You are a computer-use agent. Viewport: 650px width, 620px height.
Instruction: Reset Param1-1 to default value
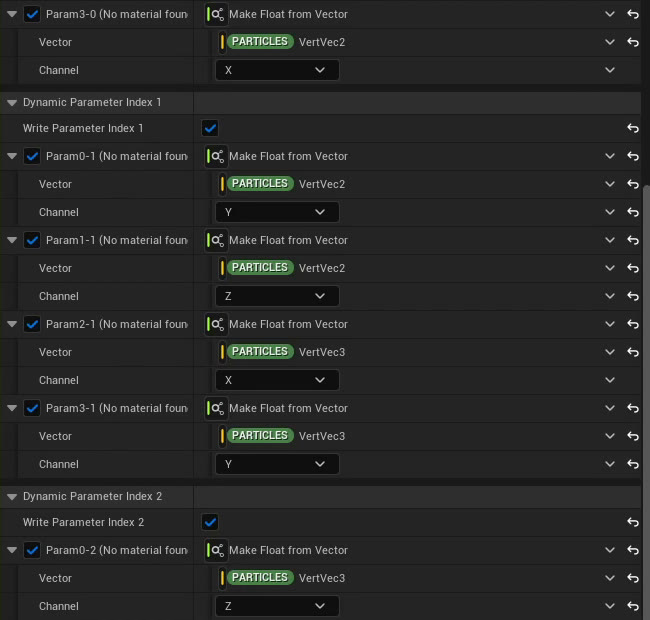coord(633,240)
